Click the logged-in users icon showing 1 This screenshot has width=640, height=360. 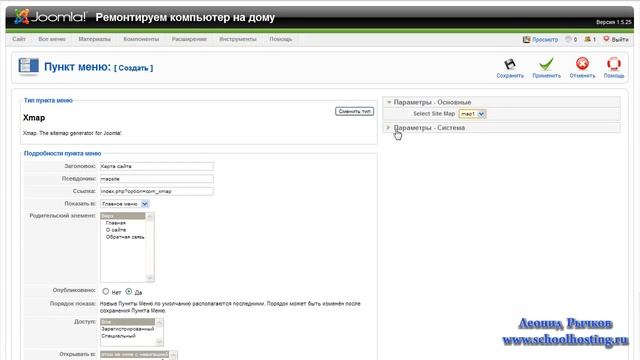point(587,39)
